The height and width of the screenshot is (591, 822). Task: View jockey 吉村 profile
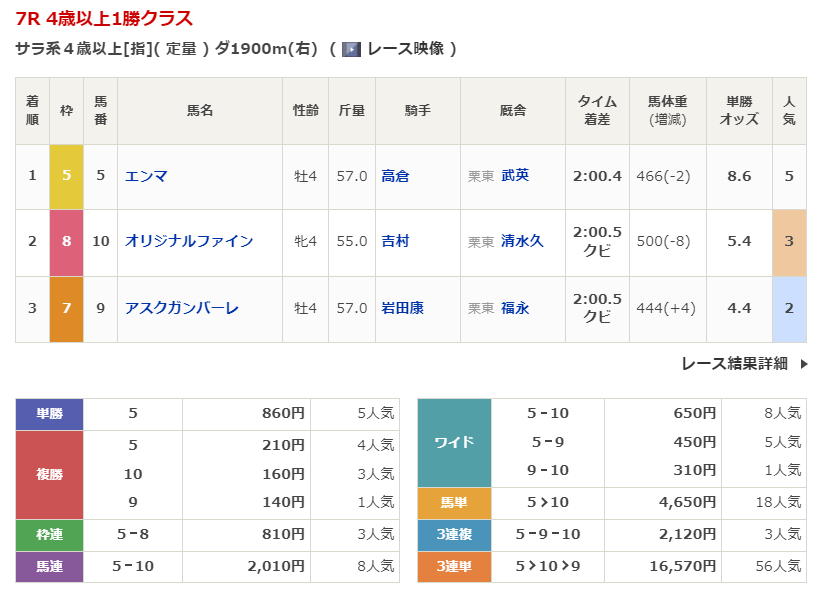pyautogui.click(x=395, y=241)
